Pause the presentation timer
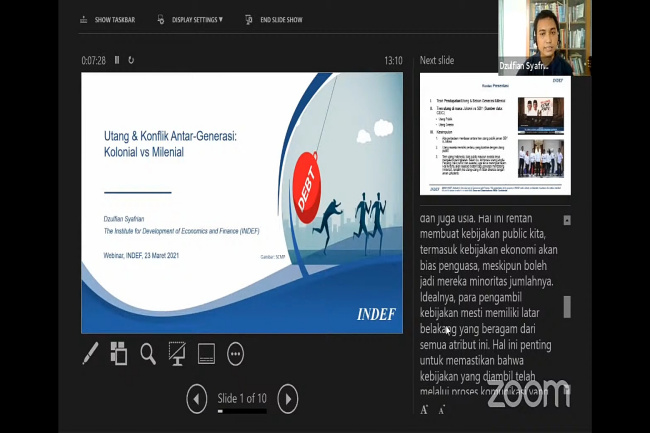Screen dimensions: 650x433 click(116, 60)
